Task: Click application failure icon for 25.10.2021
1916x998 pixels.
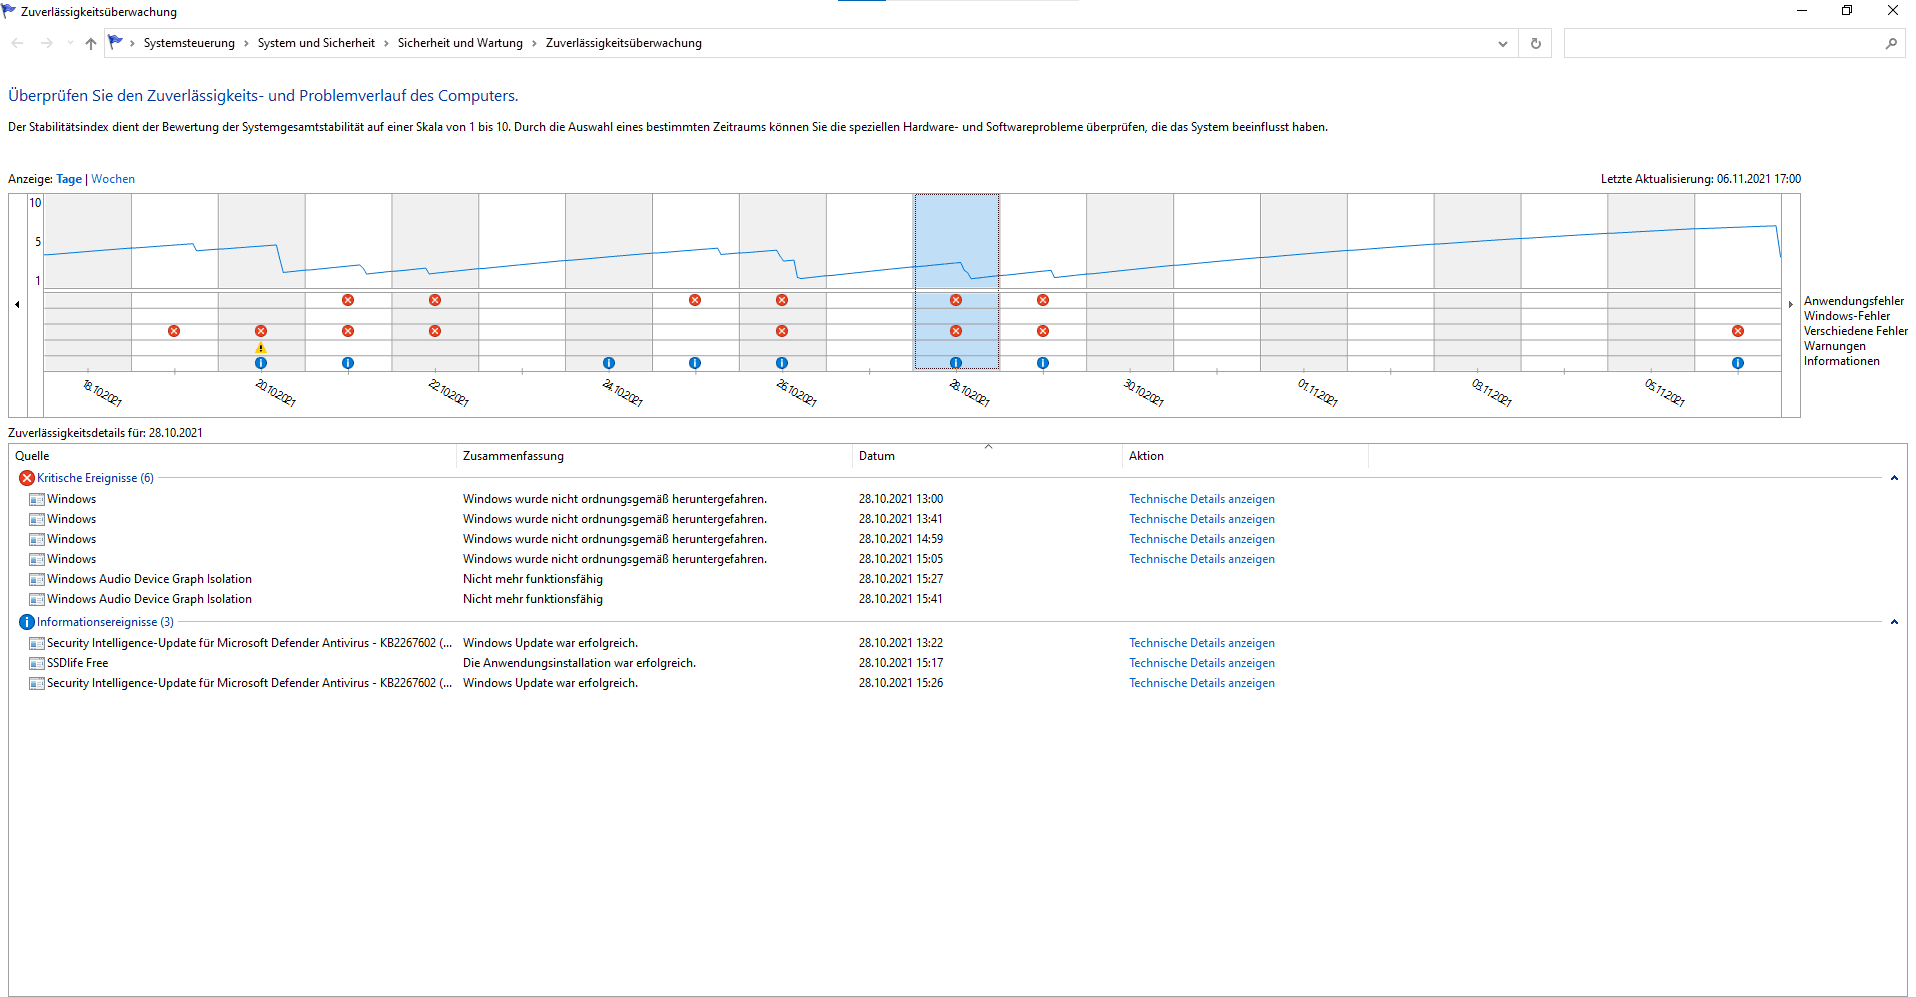Action: click(x=695, y=300)
